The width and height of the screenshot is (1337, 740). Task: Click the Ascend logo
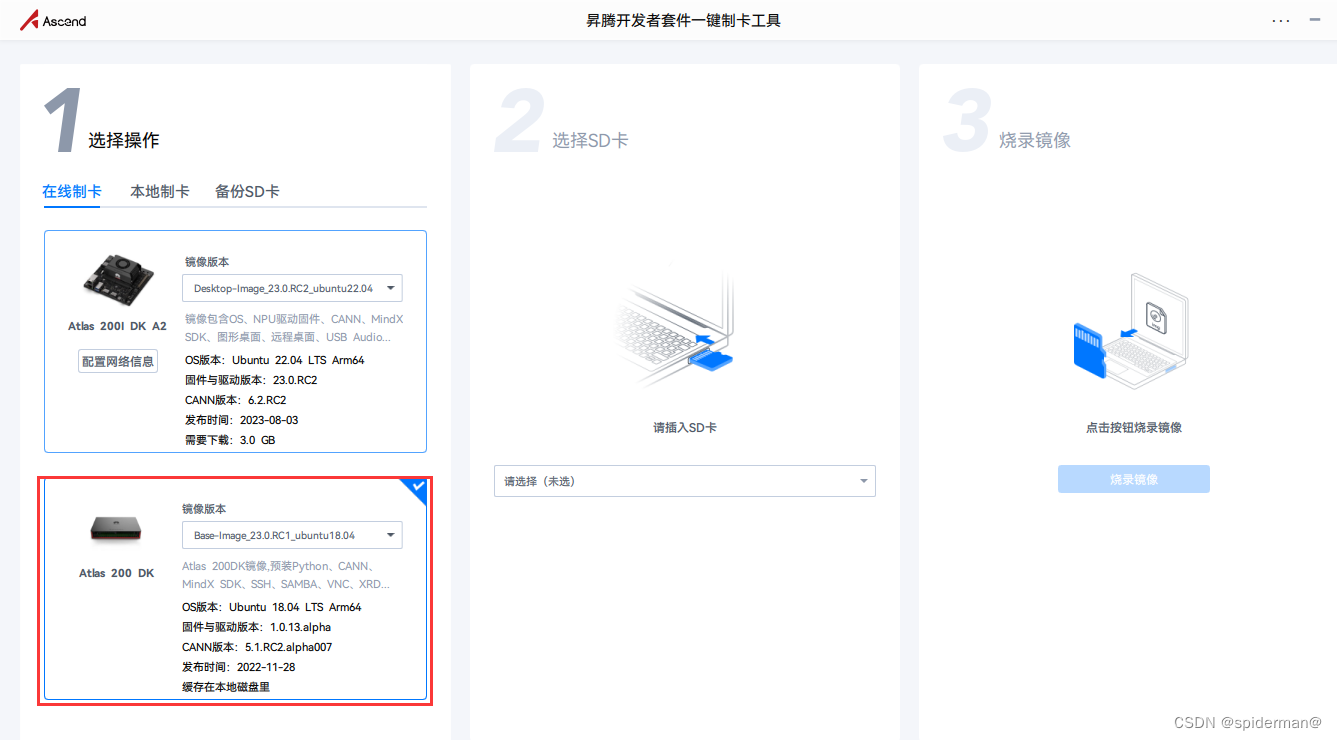(53, 20)
